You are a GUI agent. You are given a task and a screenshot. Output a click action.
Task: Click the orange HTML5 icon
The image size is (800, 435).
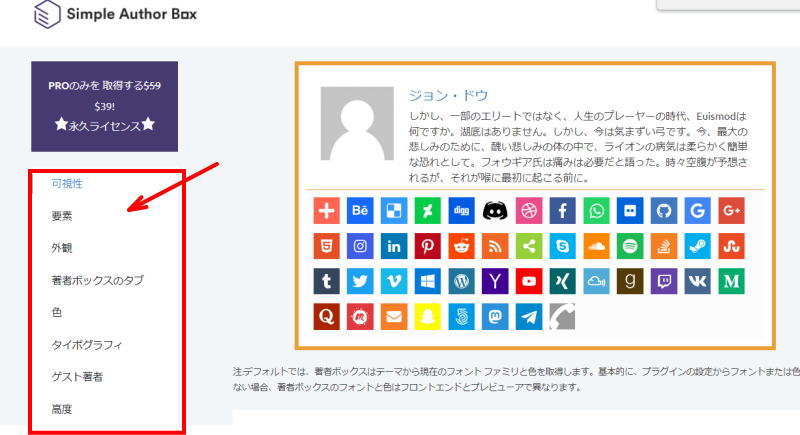click(327, 246)
